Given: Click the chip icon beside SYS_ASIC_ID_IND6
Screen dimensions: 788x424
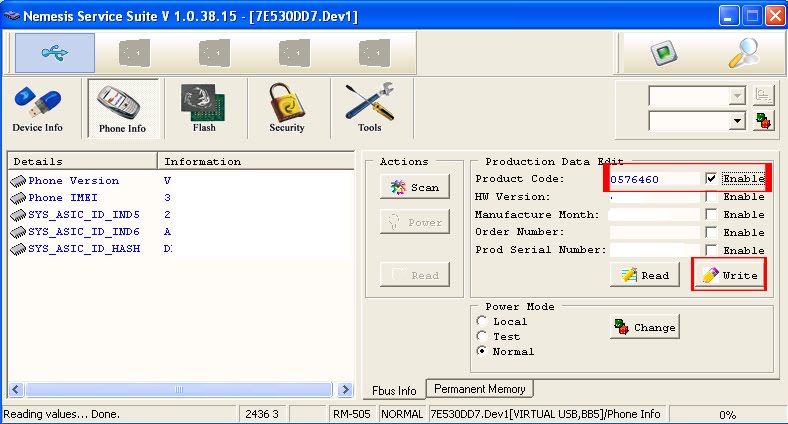Looking at the screenshot, I should [18, 232].
